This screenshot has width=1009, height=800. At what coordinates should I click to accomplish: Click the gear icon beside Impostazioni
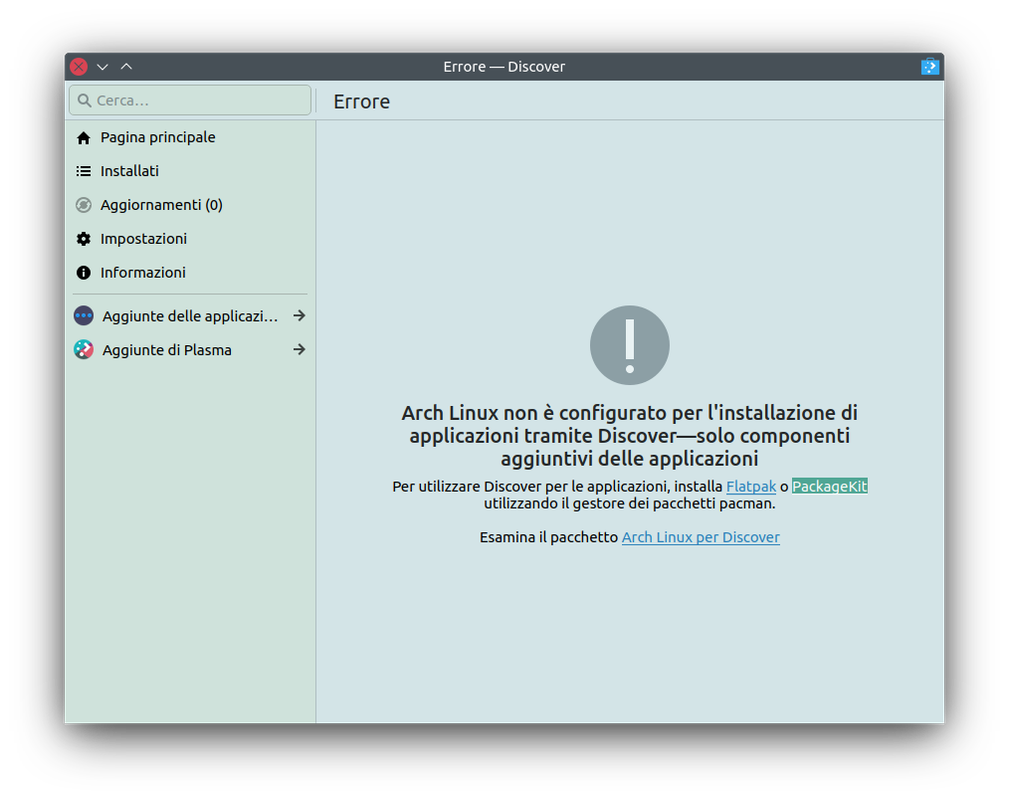click(x=84, y=239)
